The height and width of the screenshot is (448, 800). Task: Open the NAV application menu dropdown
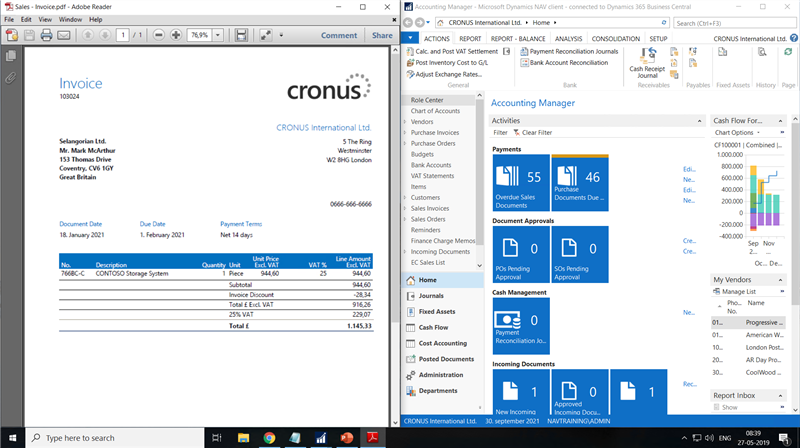click(x=410, y=38)
